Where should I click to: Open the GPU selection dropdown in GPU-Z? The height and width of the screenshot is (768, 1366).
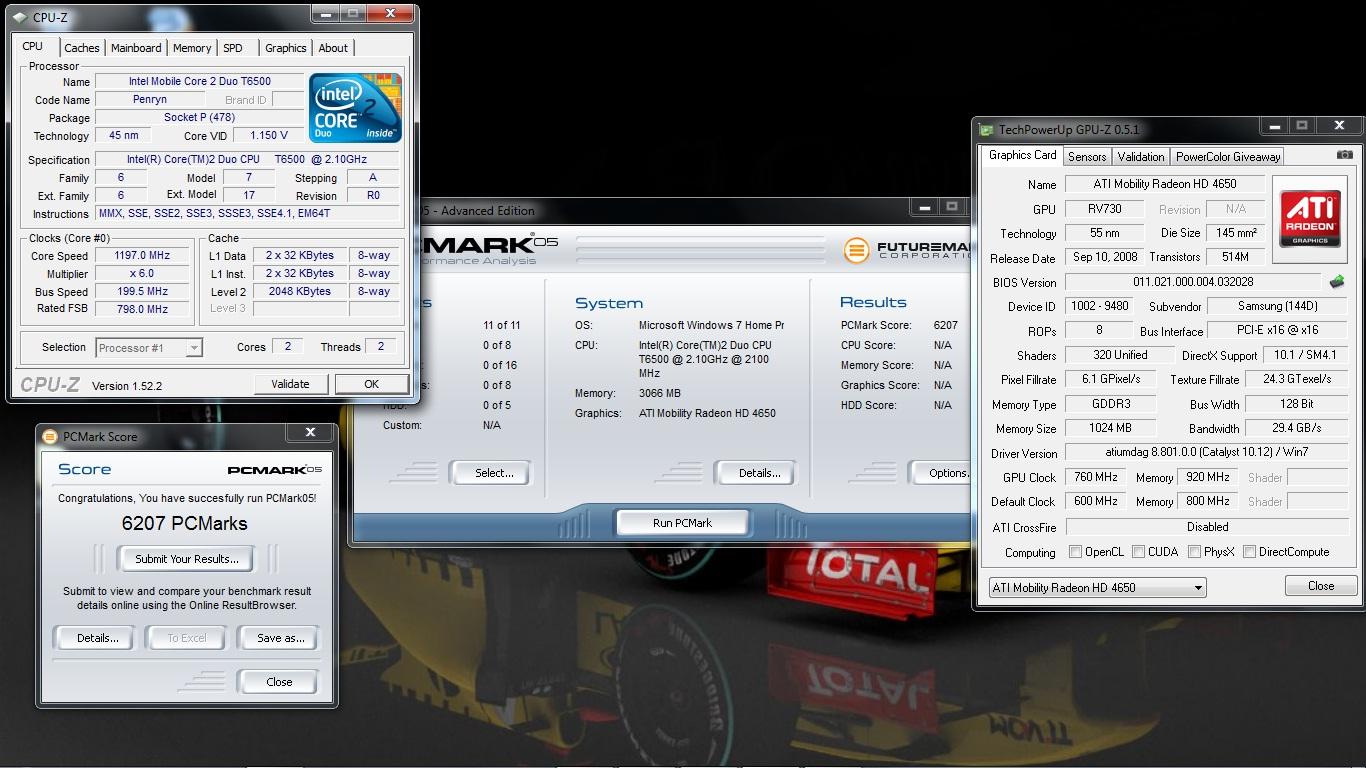click(1097, 588)
